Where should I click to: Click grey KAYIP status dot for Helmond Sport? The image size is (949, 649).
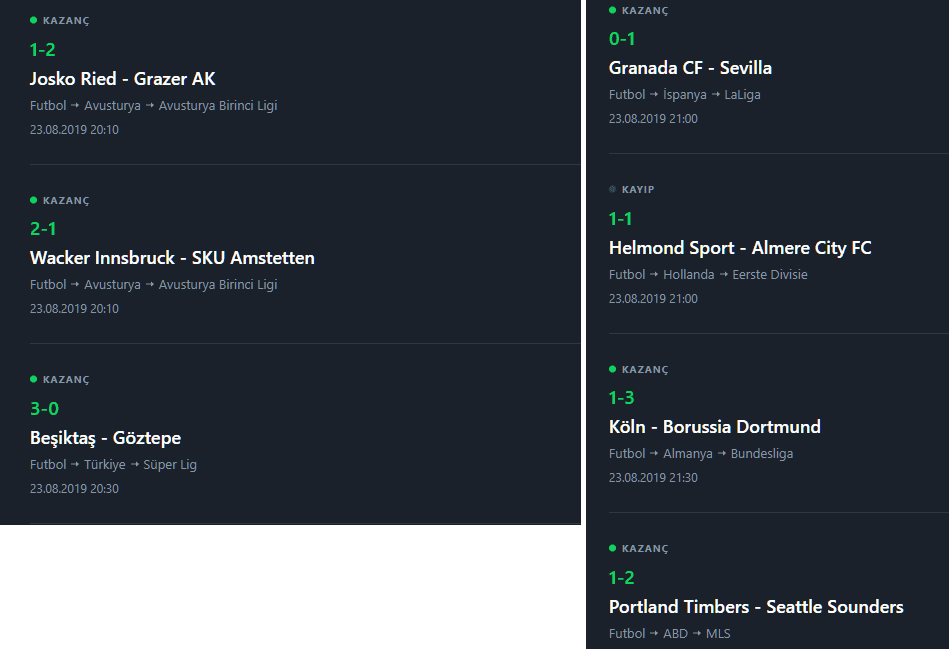[612, 189]
